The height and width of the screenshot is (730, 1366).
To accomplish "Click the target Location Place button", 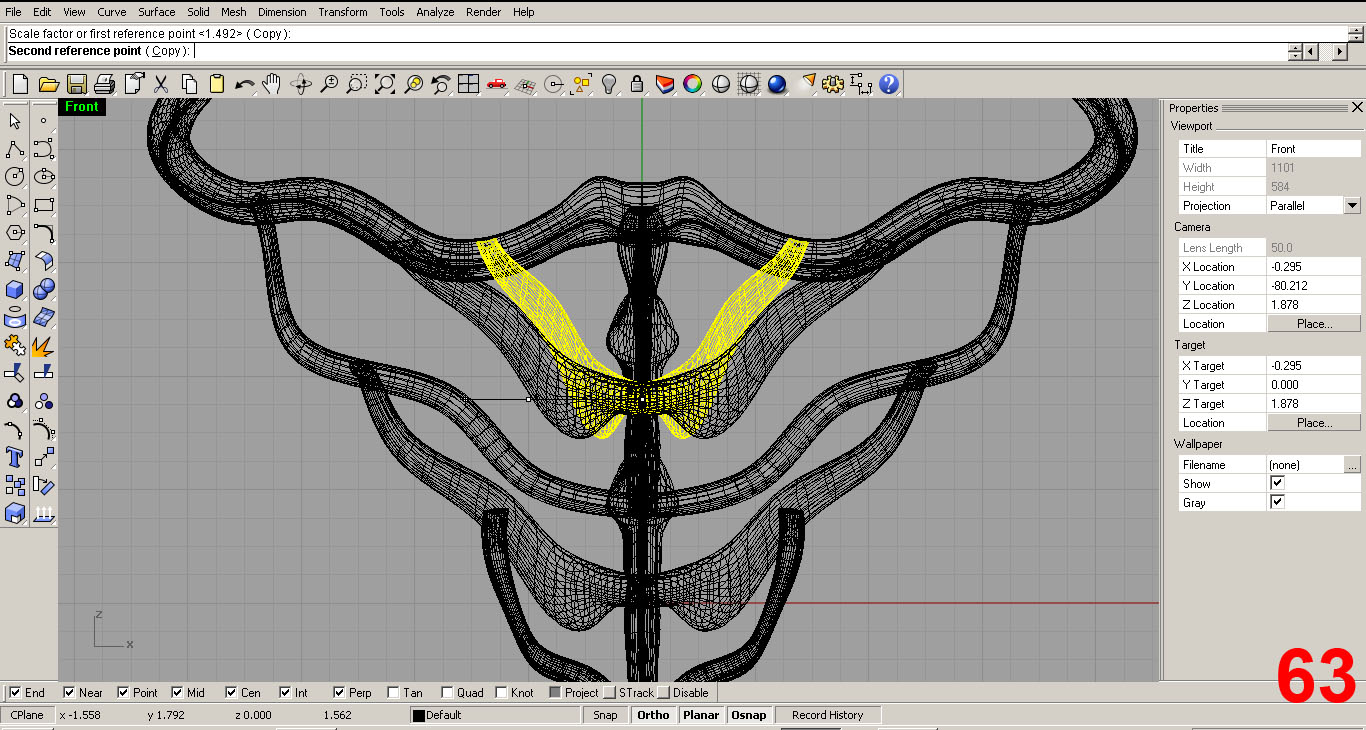I will (x=1314, y=423).
